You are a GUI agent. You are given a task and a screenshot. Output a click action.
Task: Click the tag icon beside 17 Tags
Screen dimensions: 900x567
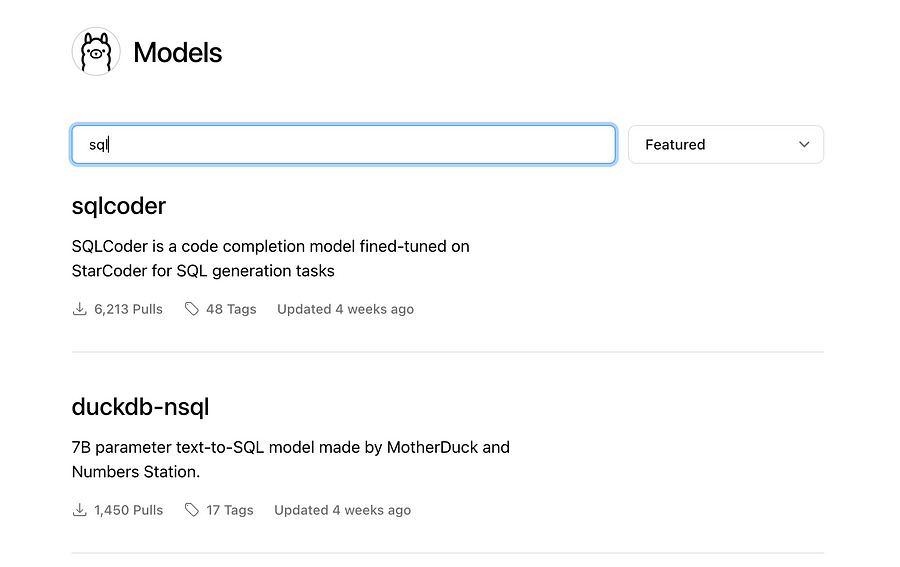coord(192,510)
